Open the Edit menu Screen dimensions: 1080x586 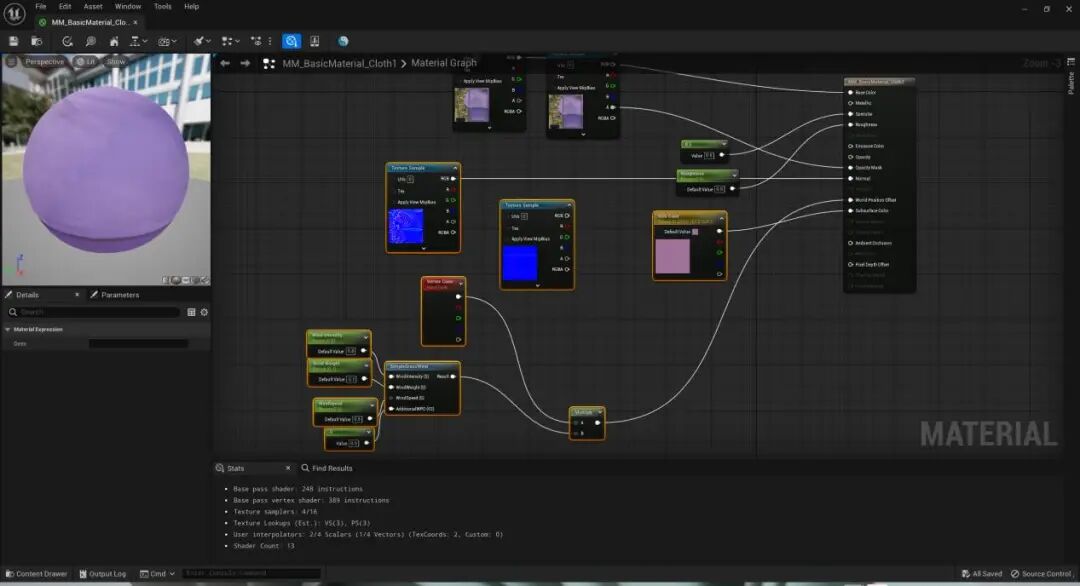click(x=65, y=6)
